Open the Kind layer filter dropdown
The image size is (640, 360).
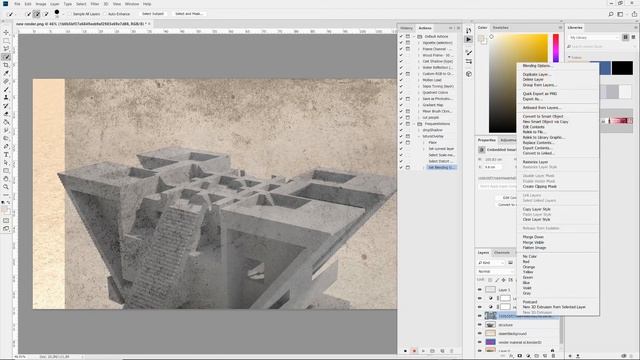coord(491,263)
